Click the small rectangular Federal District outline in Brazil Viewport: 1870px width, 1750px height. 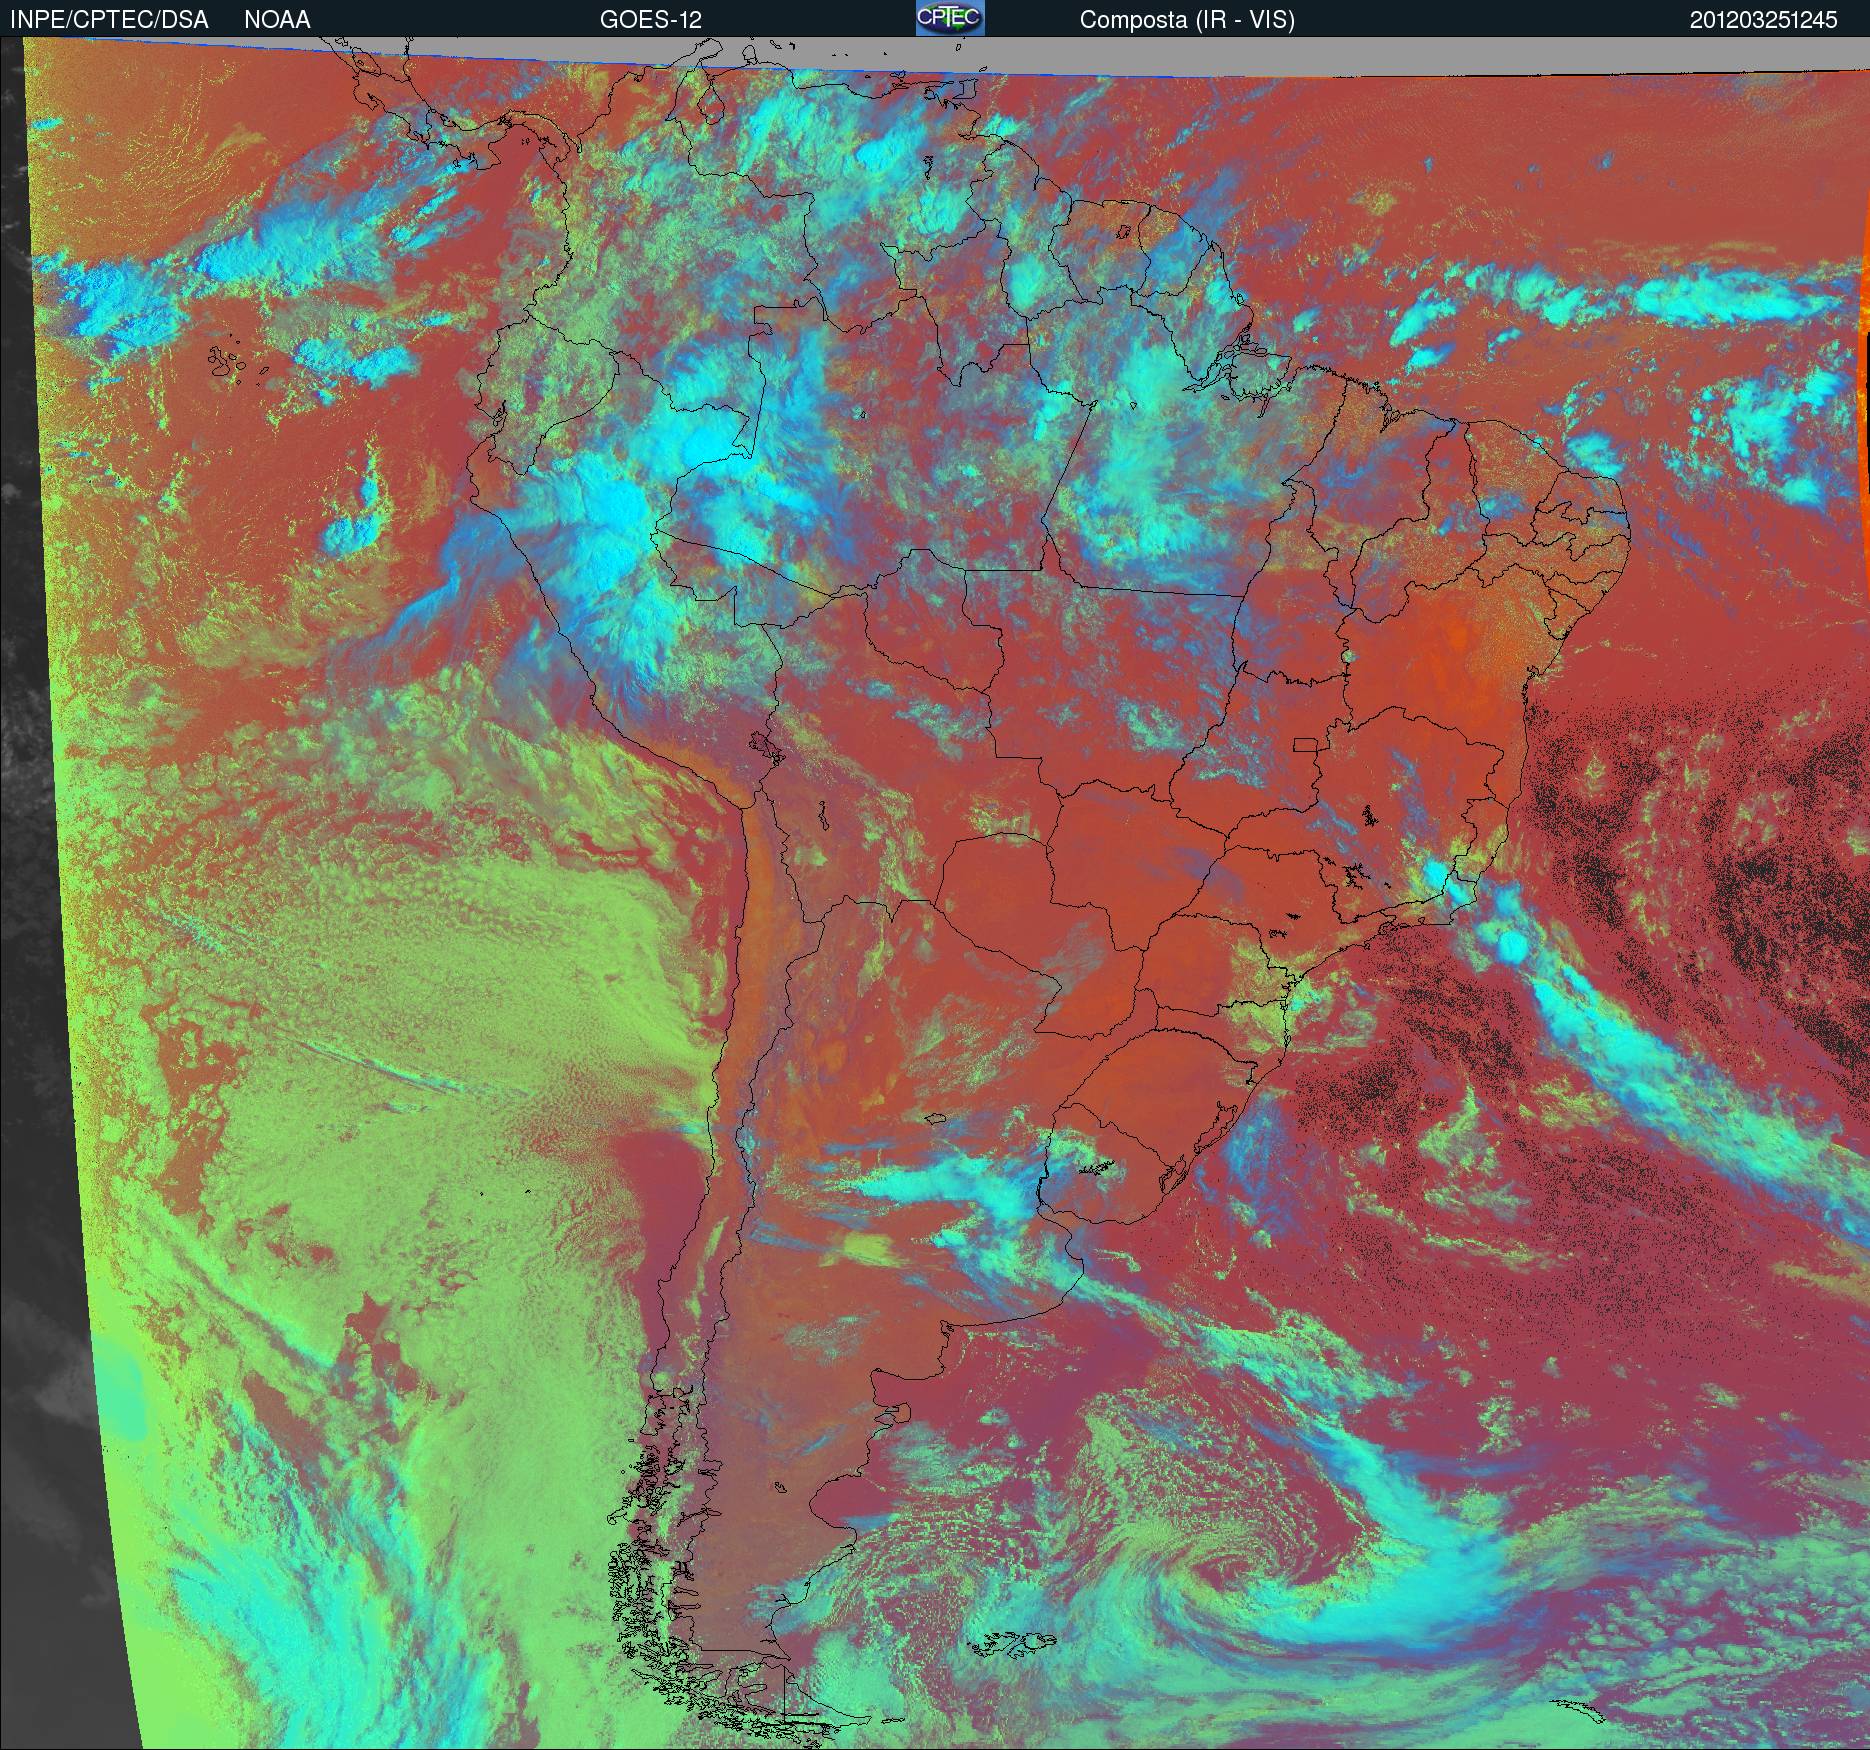[1306, 743]
